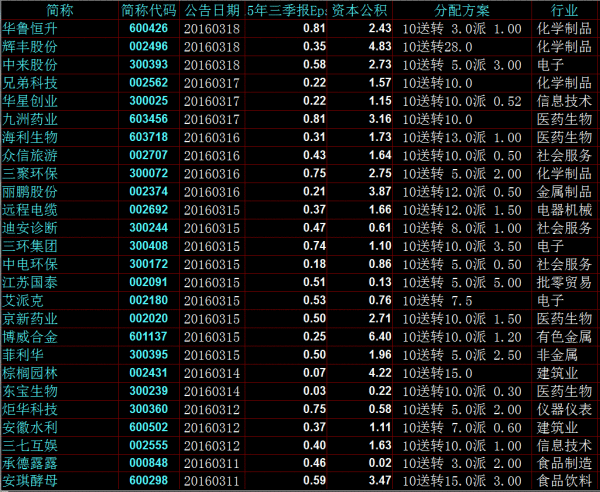Select stock name 远程电缆
600x492 pixels.
coord(30,210)
